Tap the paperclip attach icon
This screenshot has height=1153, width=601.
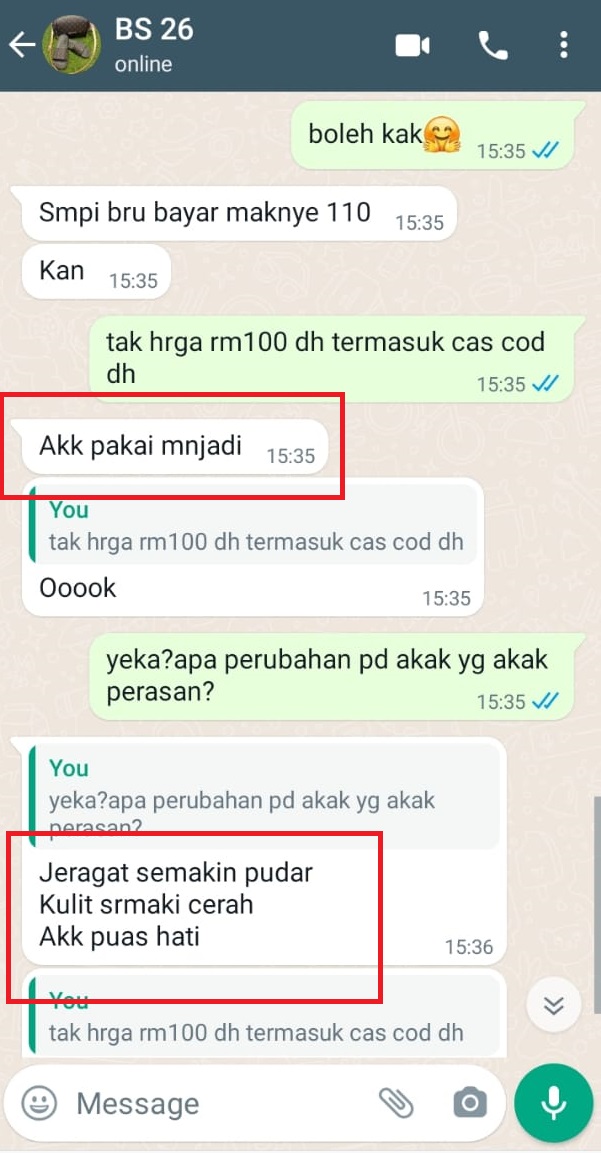tap(396, 1102)
